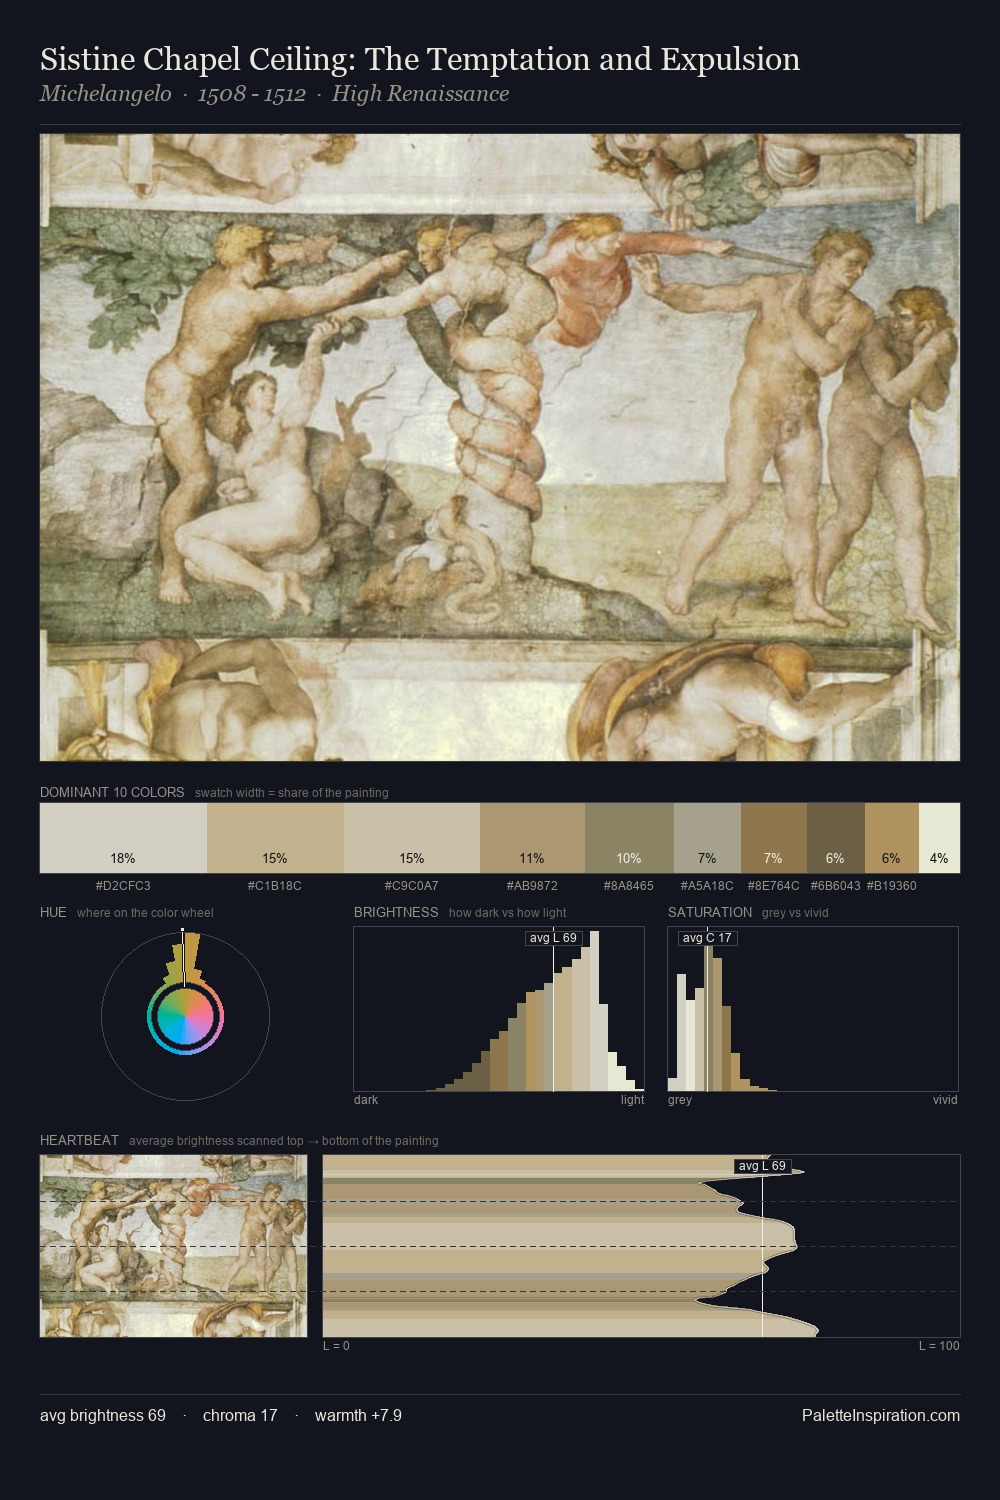This screenshot has width=1000, height=1500.
Task: Click the 18% swatch #D2CFC3
Action: tap(123, 838)
